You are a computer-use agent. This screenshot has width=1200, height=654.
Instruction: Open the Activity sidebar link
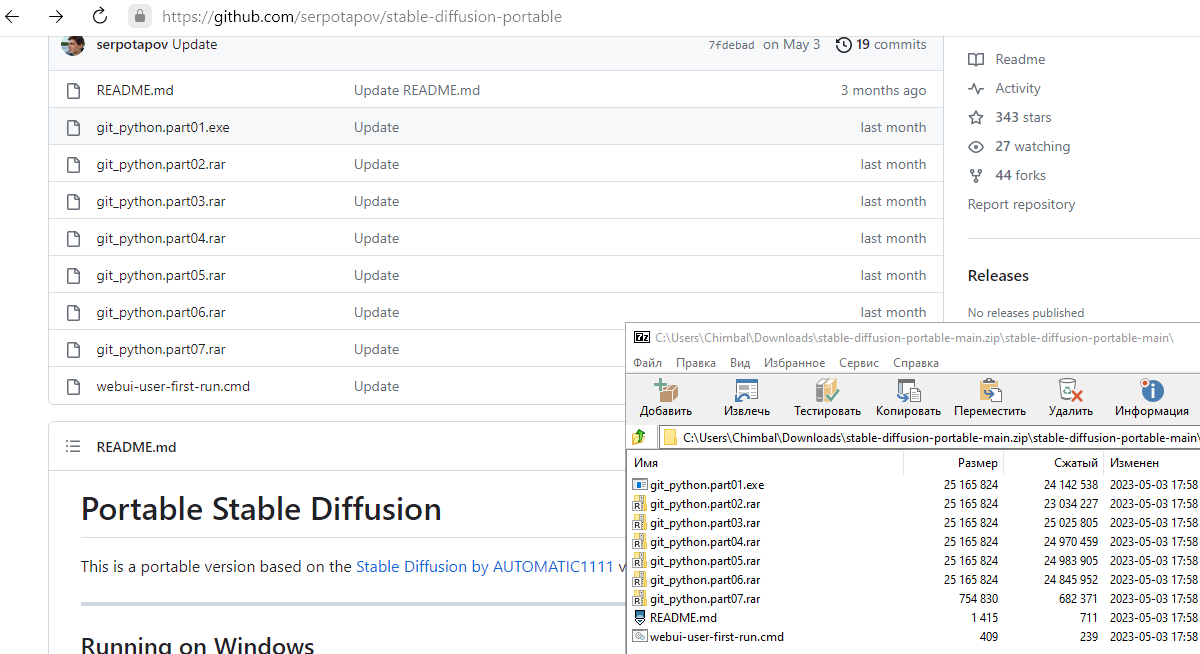click(x=1005, y=88)
